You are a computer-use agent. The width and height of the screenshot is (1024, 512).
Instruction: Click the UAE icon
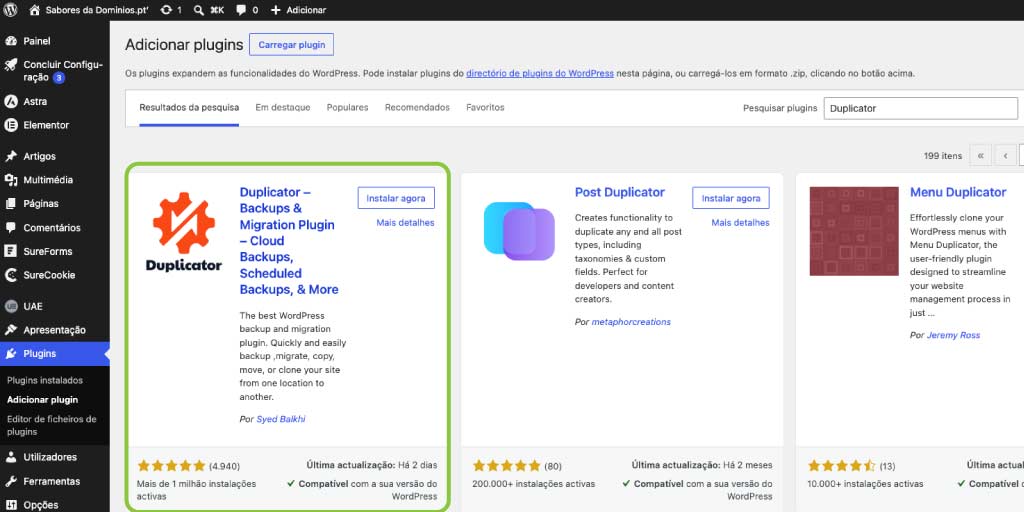10,306
